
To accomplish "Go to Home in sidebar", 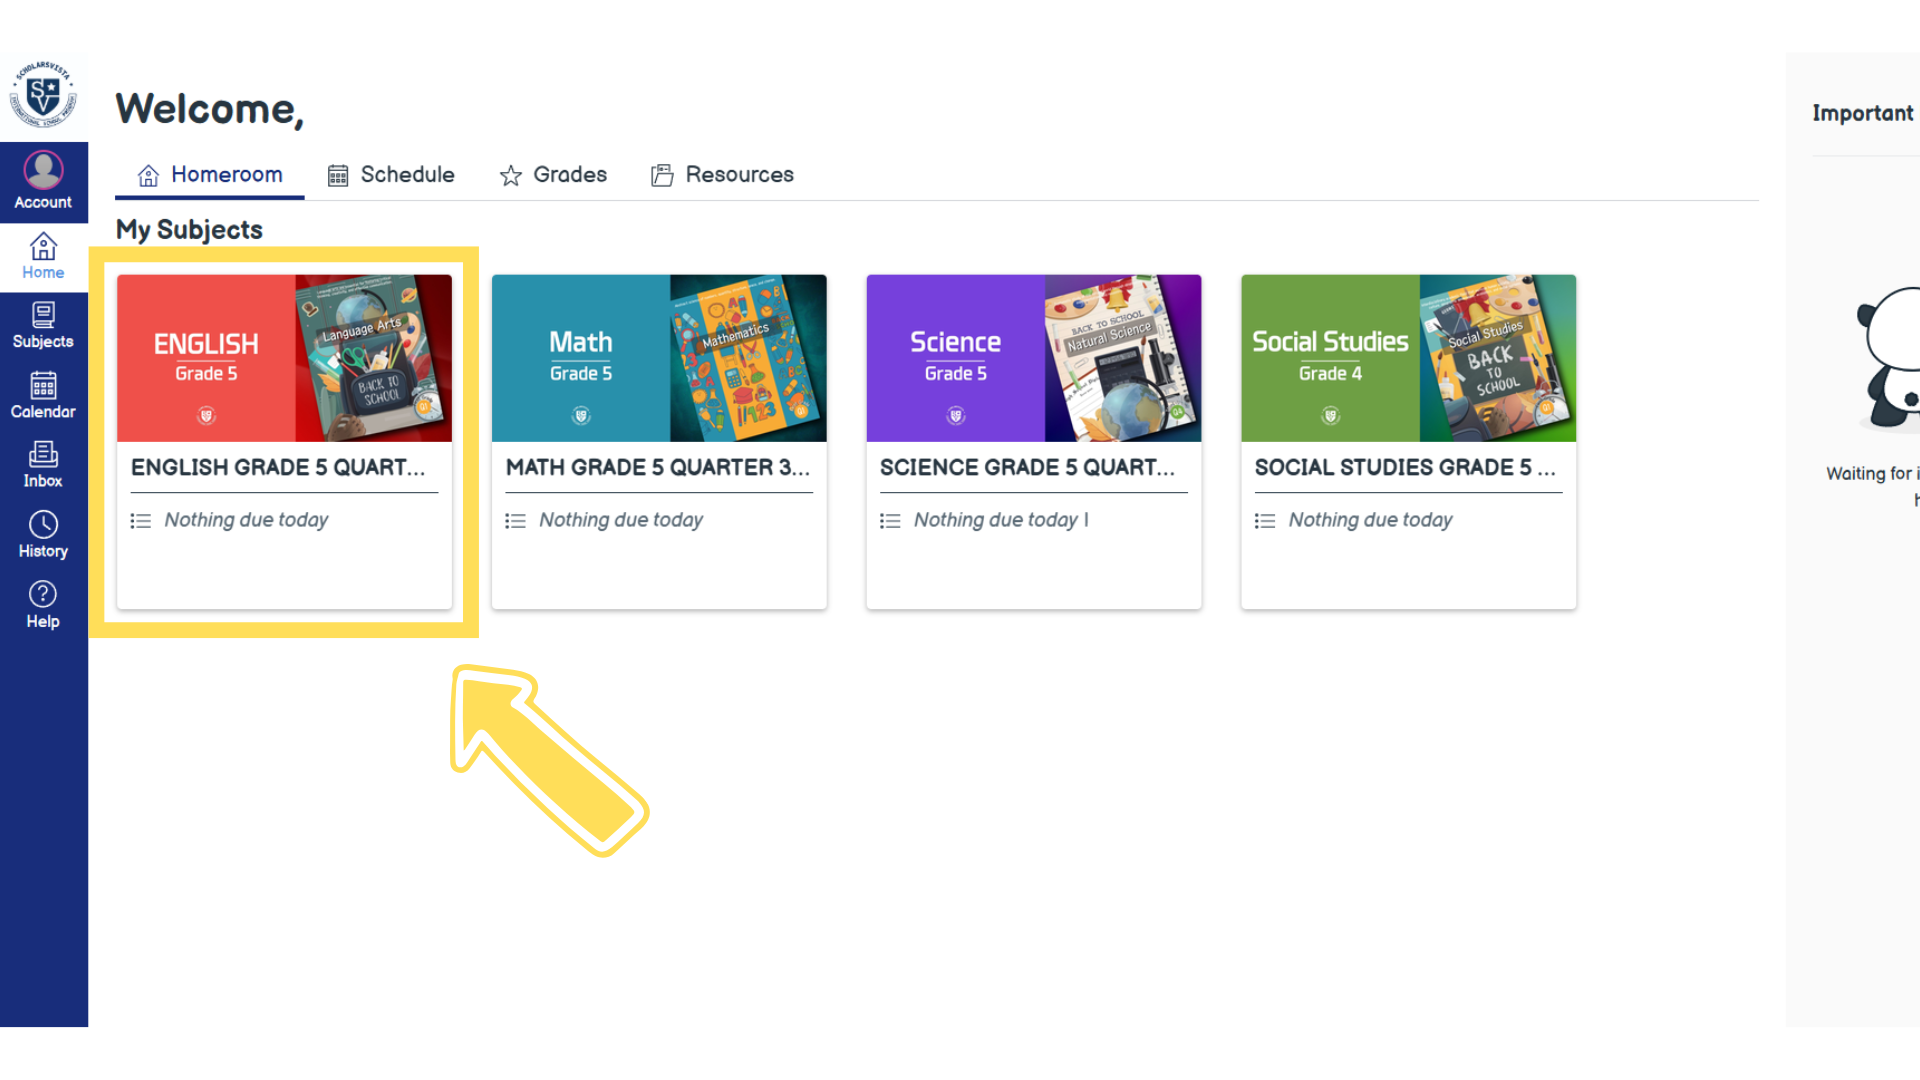I will [x=43, y=256].
